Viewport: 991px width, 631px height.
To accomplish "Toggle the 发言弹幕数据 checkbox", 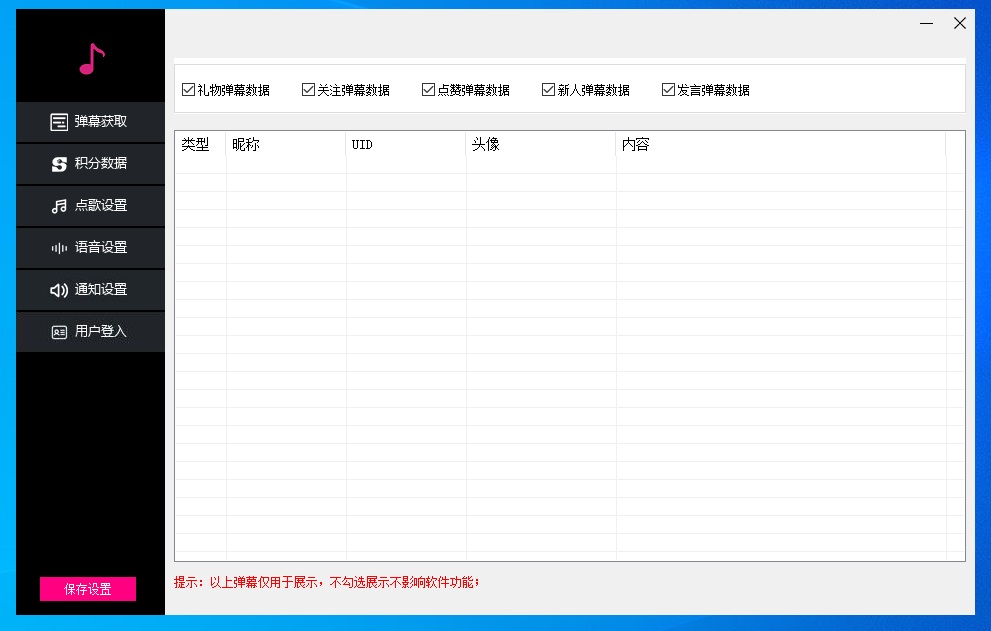I will [x=668, y=90].
